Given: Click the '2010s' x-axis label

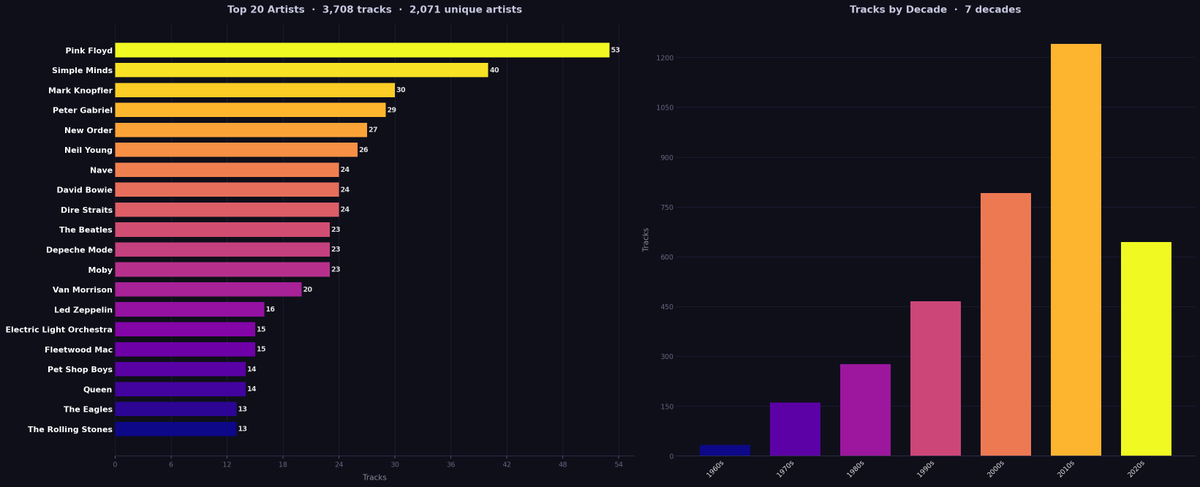Looking at the screenshot, I should 1067,467.
